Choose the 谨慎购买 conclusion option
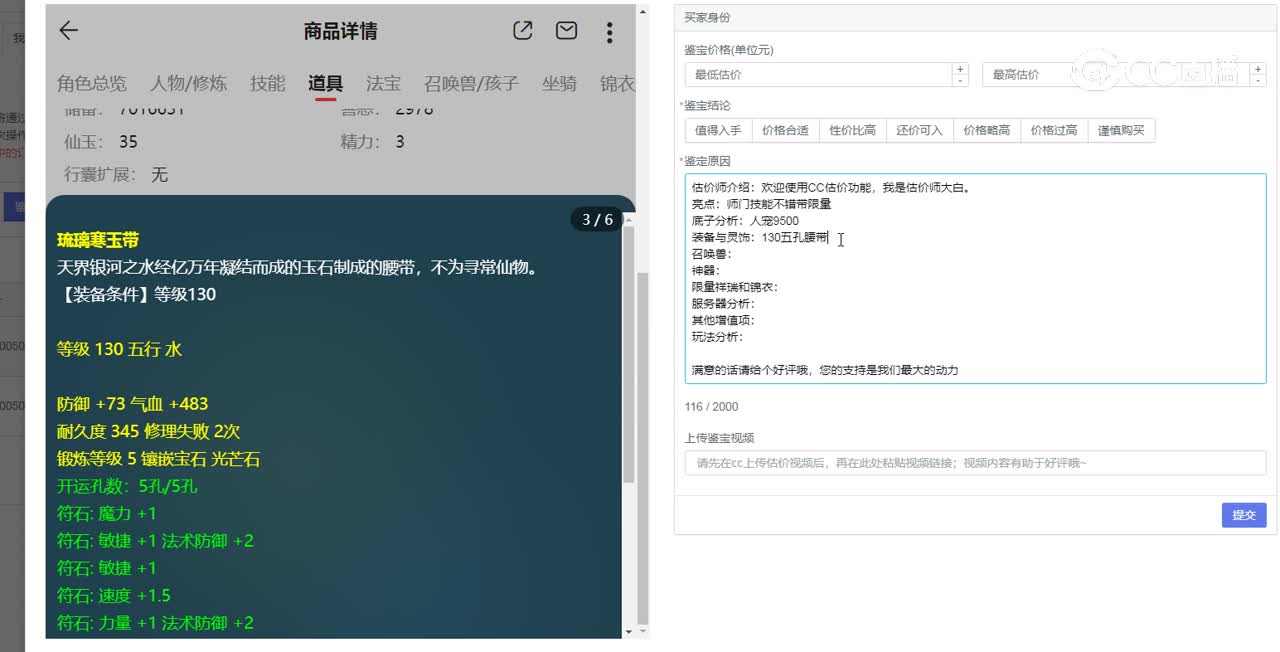Screen dimensions: 1280x652 (x=1121, y=130)
